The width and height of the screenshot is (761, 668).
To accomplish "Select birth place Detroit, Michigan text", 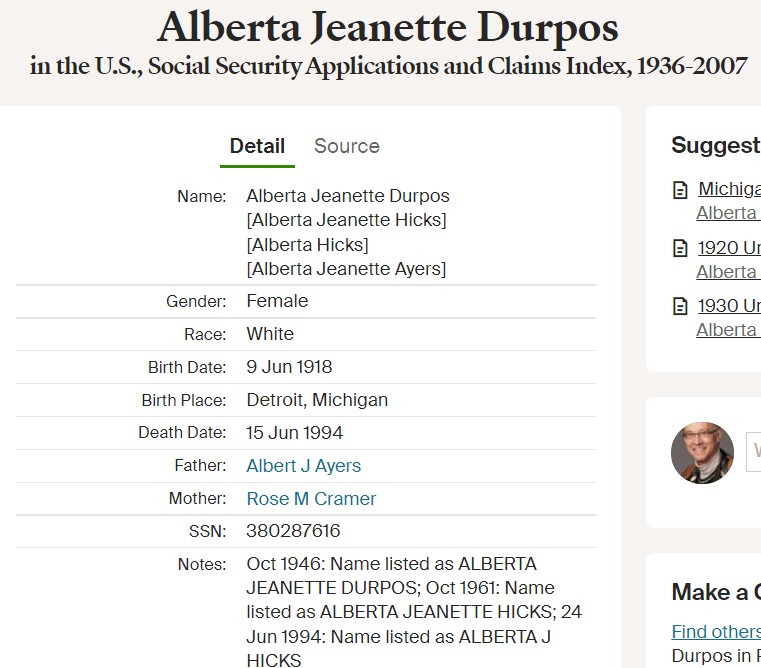I will 317,400.
